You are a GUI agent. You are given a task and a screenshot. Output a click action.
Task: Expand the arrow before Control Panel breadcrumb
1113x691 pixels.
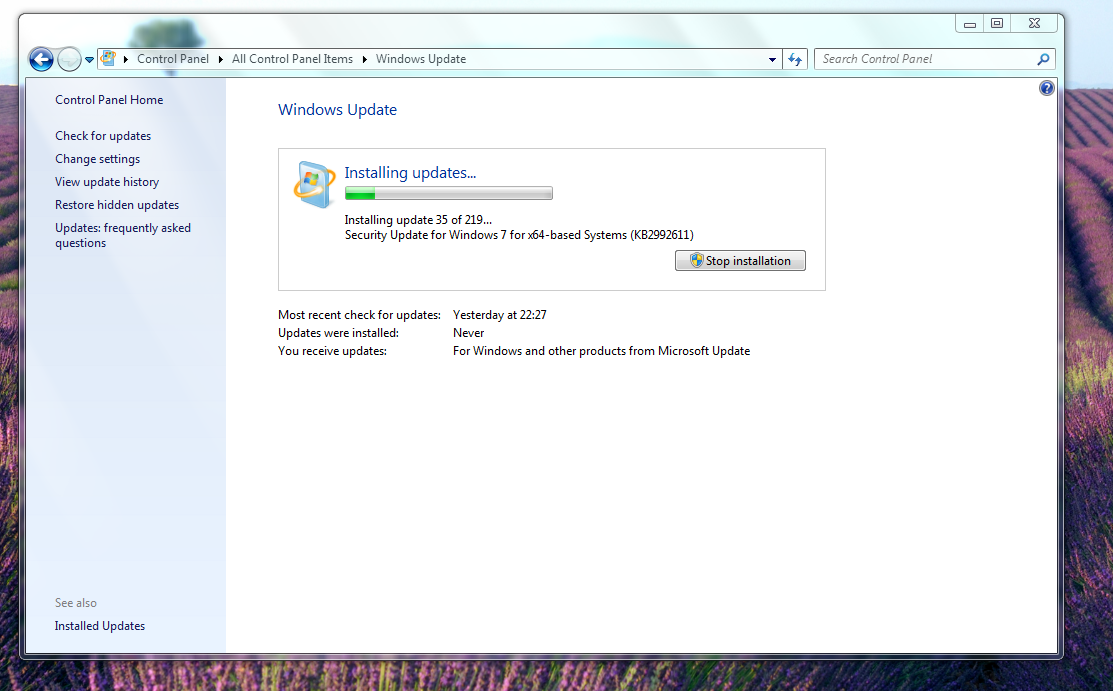(x=126, y=59)
